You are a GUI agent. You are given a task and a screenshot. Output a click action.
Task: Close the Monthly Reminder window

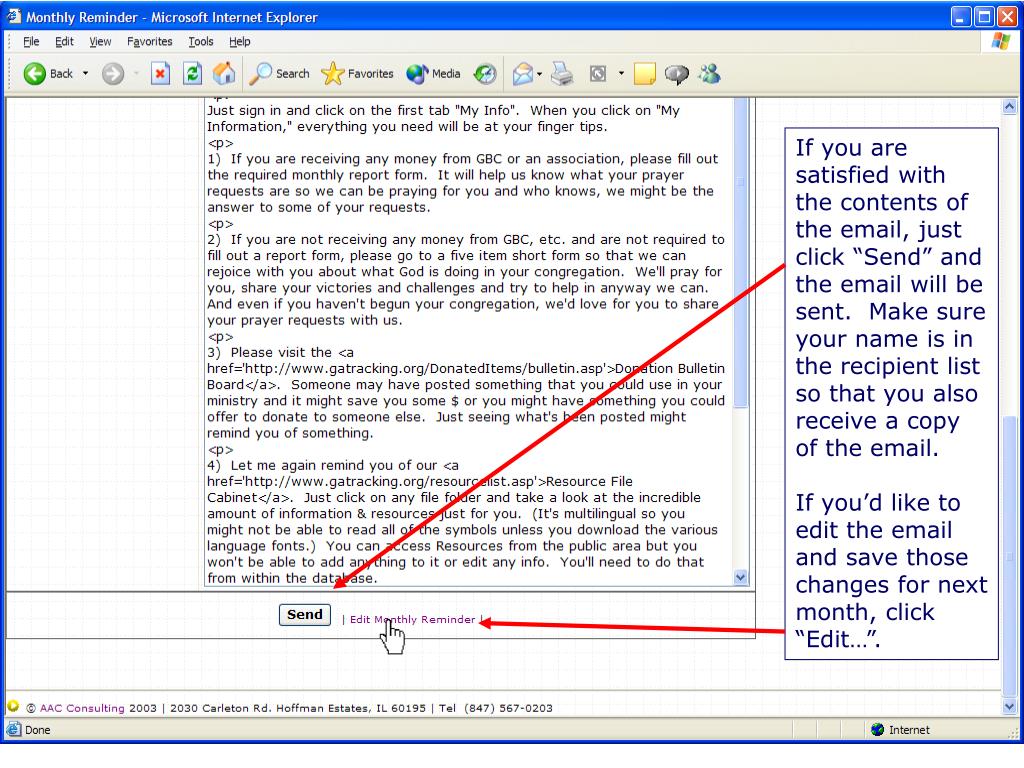click(1006, 16)
